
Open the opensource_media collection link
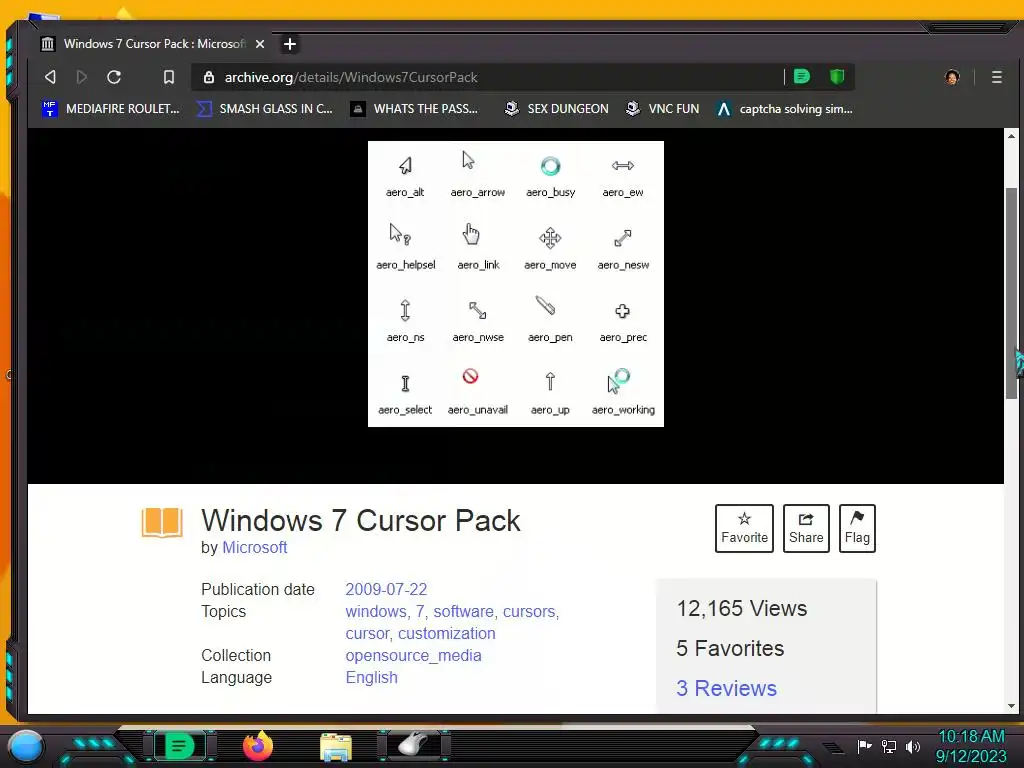coord(413,655)
